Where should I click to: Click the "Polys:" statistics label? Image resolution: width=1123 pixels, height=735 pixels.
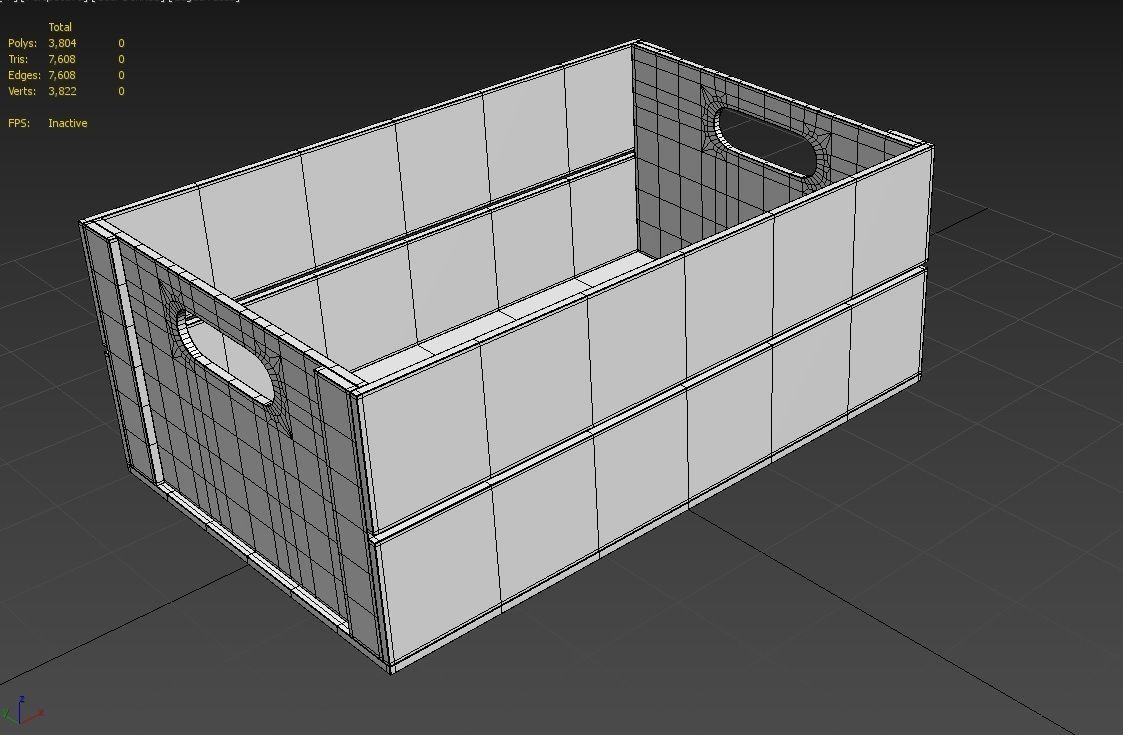click(22, 43)
